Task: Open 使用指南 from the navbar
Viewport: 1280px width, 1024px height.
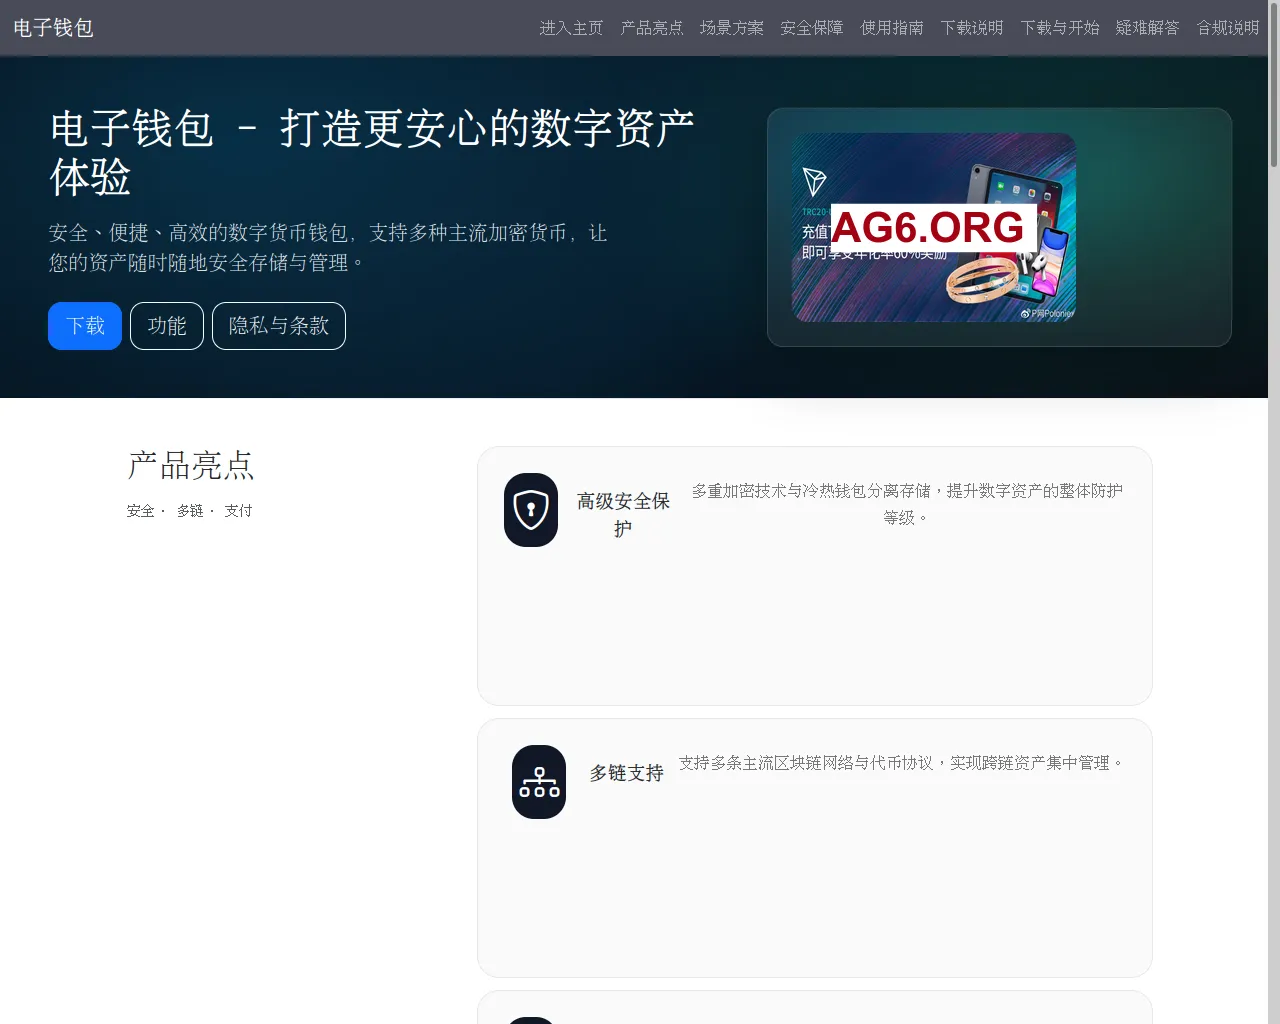Action: (x=891, y=28)
